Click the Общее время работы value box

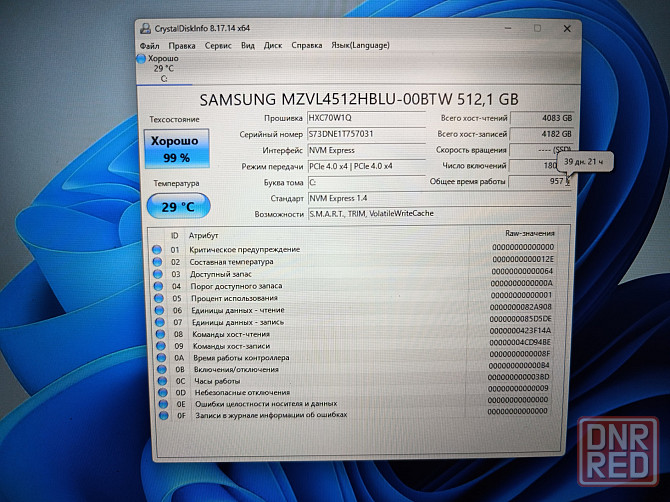[x=540, y=182]
